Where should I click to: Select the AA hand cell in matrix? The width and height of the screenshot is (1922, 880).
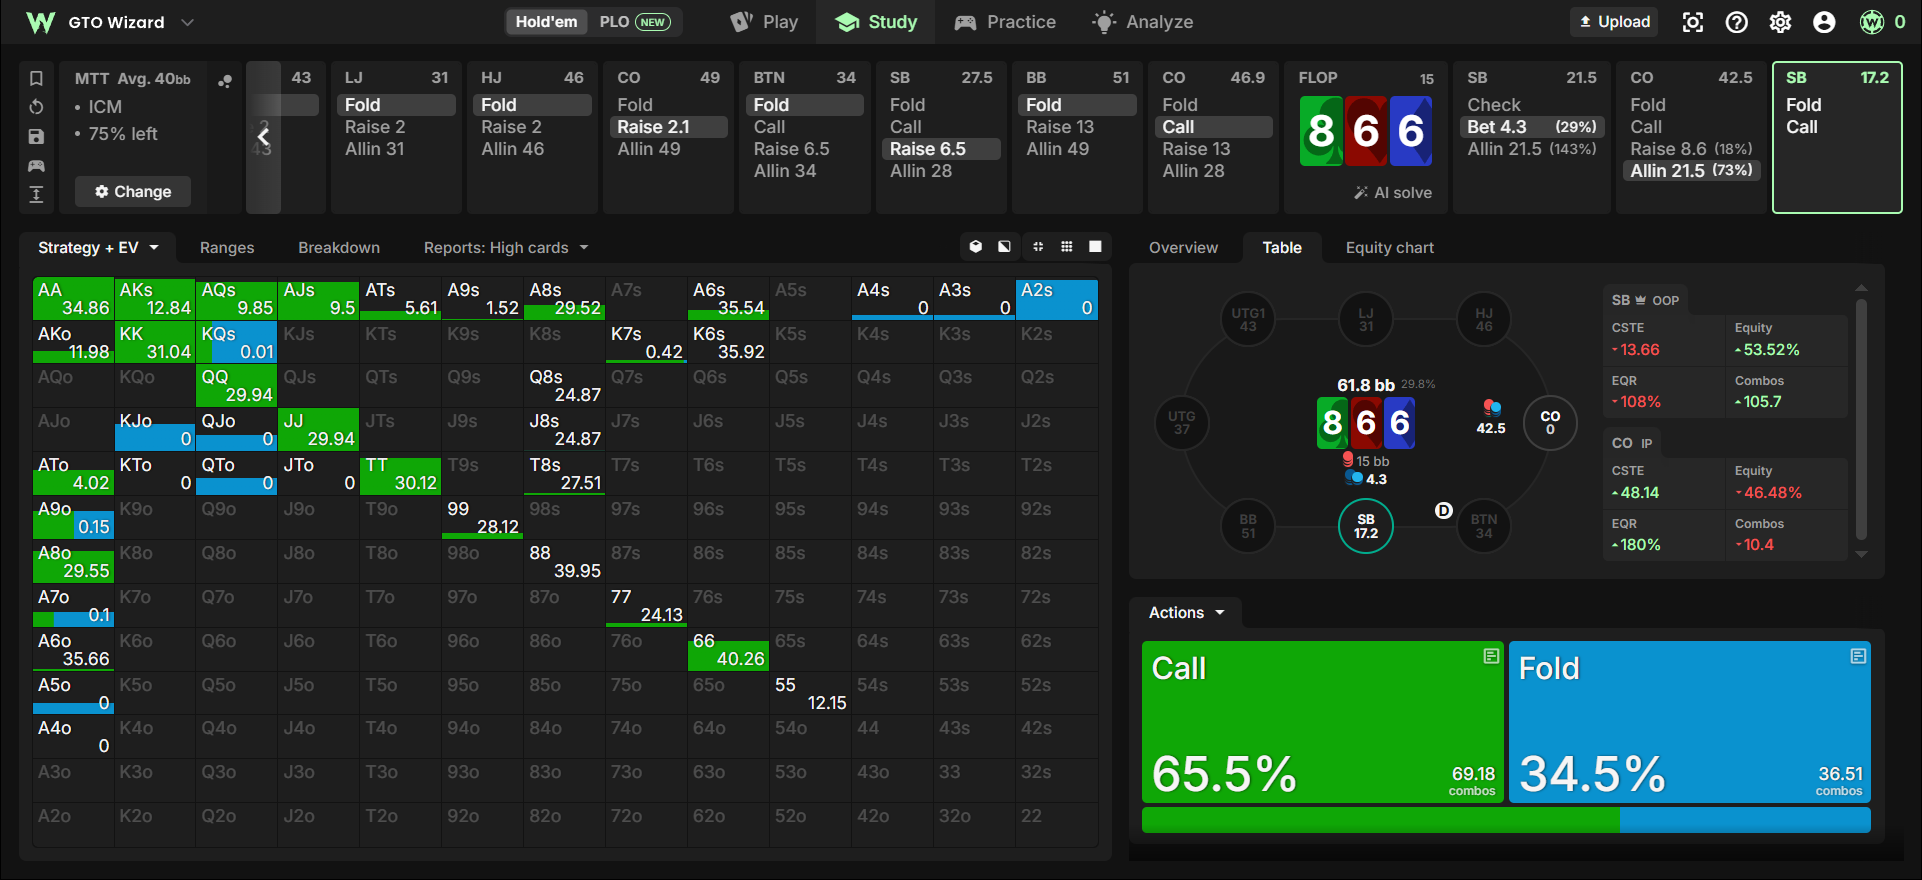click(73, 299)
